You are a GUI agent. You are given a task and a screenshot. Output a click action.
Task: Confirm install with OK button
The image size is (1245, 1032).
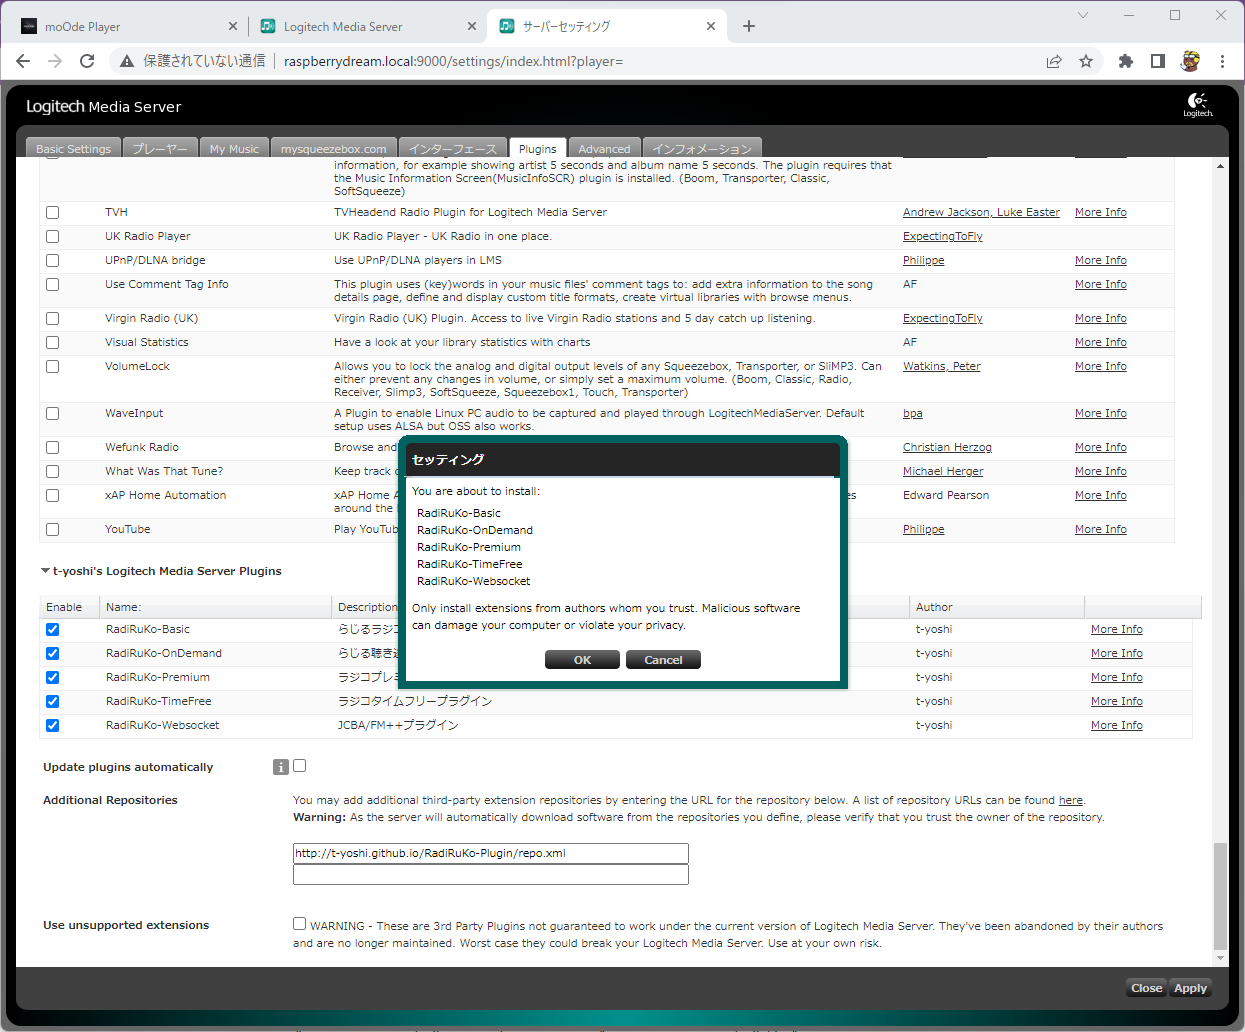click(x=582, y=660)
